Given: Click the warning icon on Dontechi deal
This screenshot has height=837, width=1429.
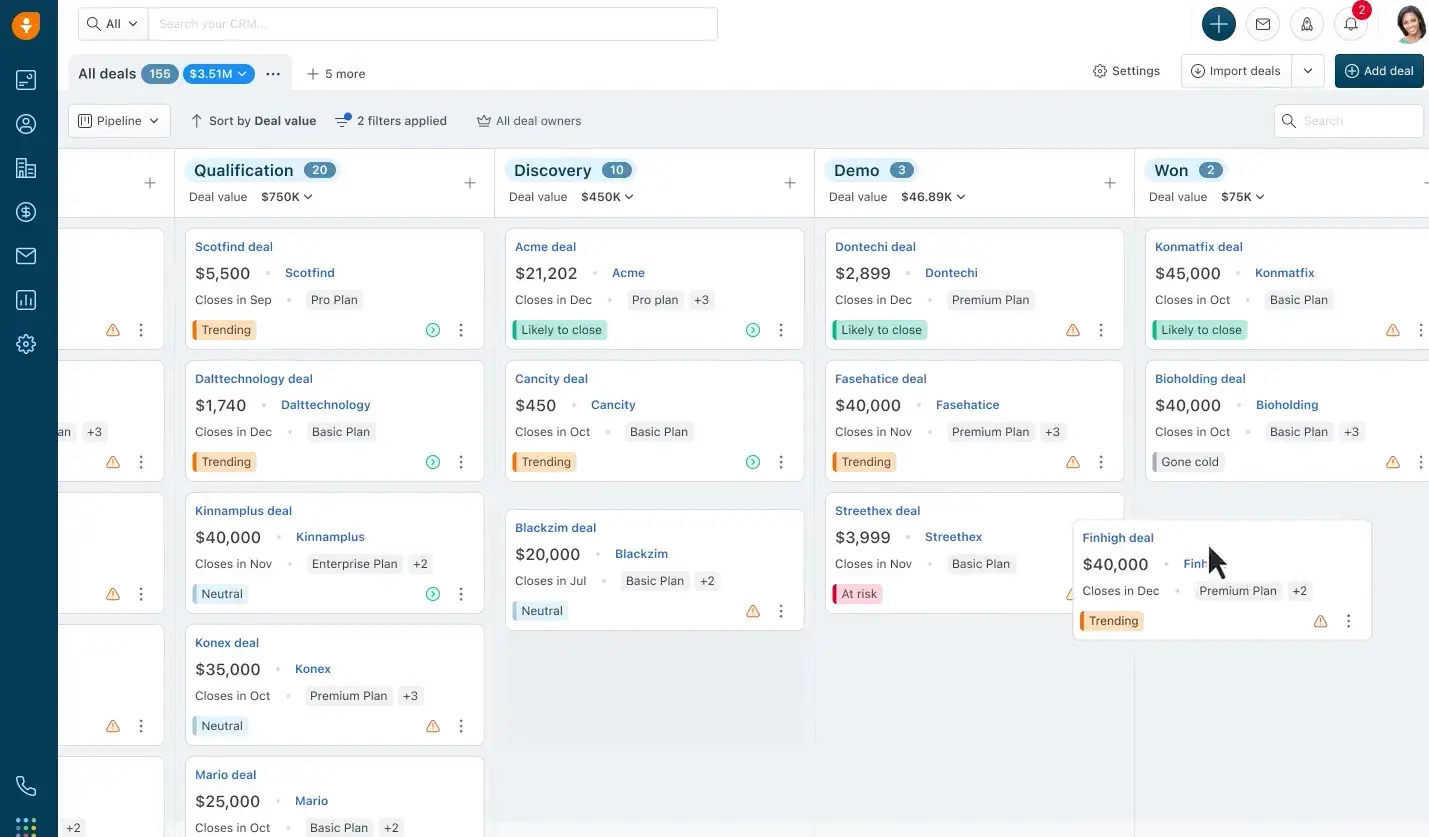Looking at the screenshot, I should tap(1073, 330).
